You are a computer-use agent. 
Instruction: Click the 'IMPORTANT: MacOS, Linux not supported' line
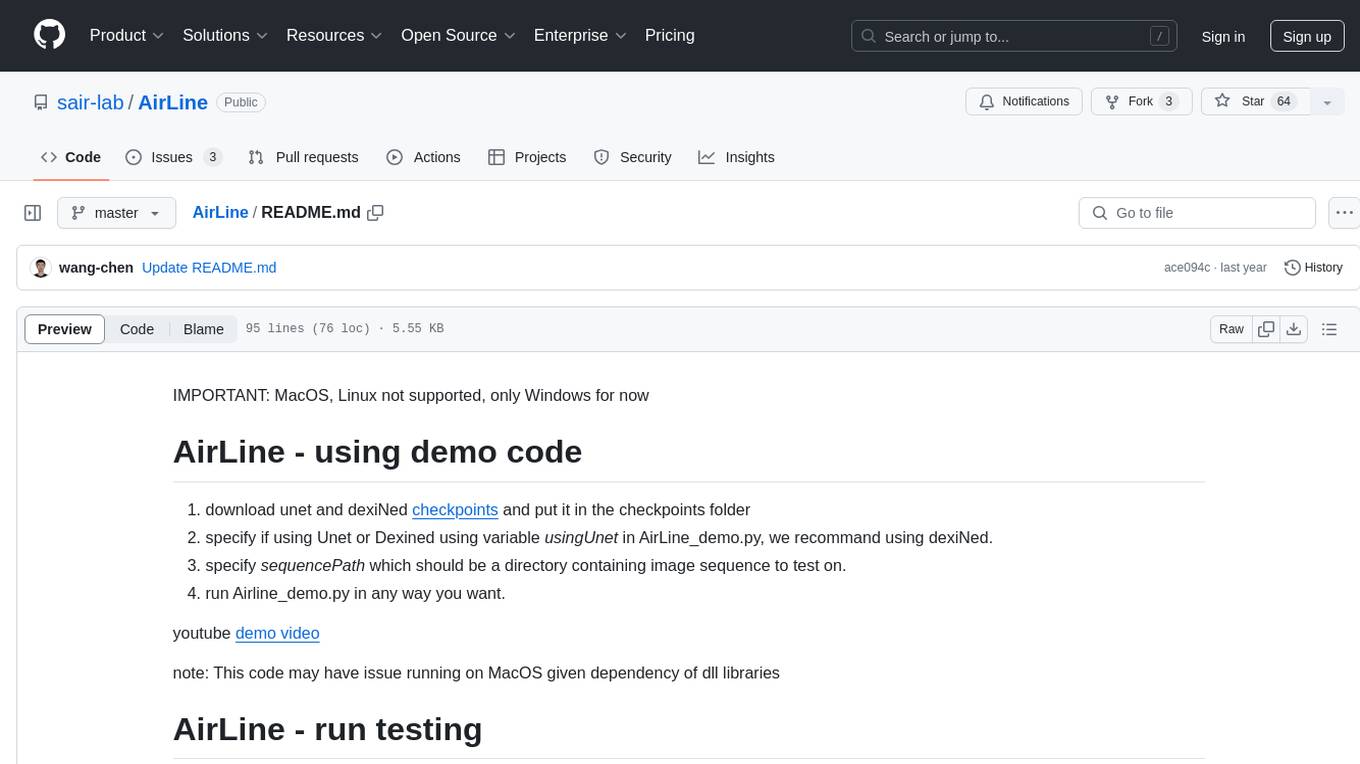(411, 395)
